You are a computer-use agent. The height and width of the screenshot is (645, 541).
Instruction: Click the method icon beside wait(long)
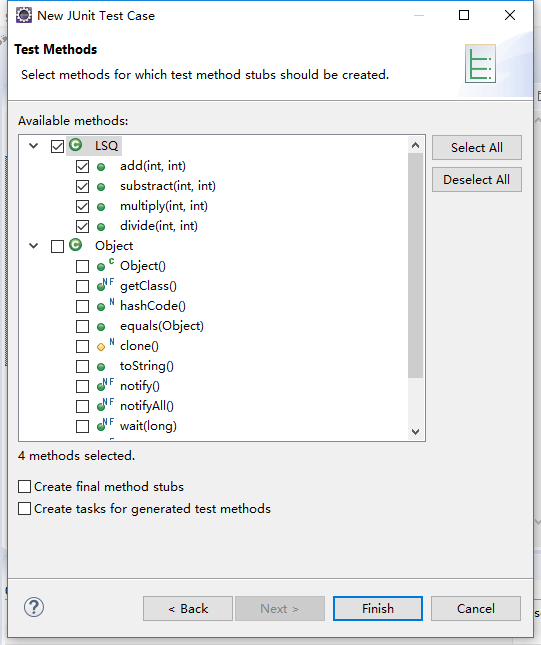[x=105, y=425]
